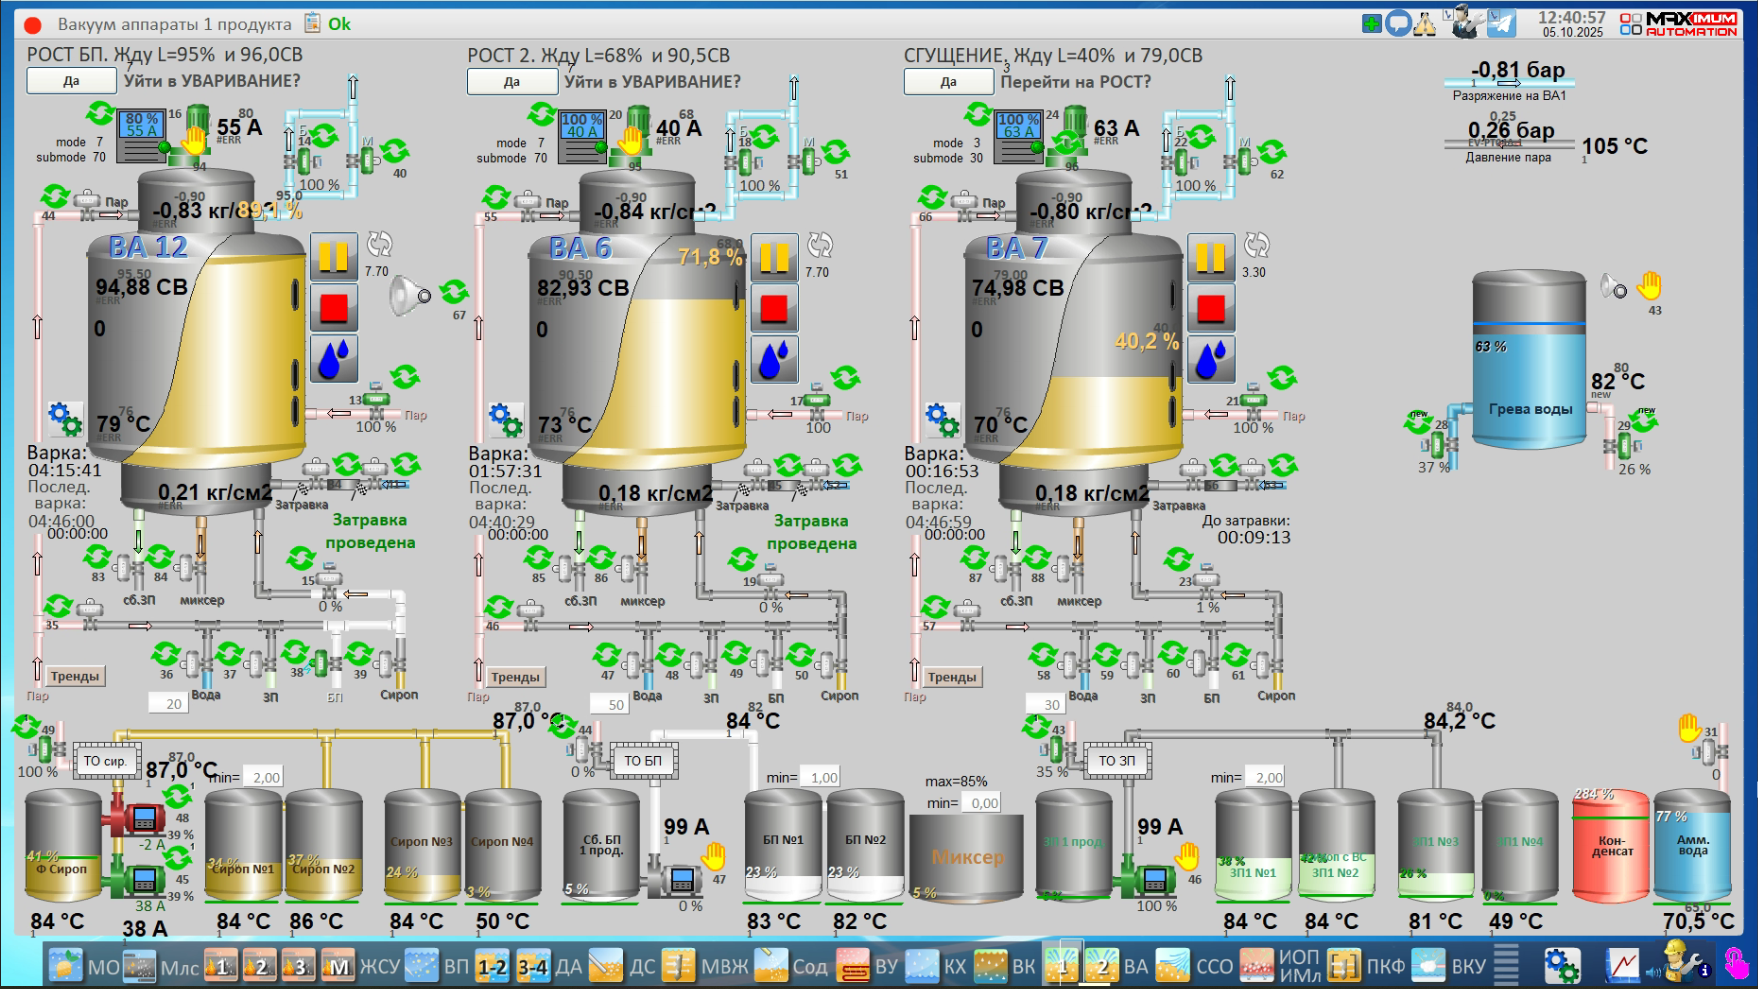Click the min= 2,00 field above Сироп №1

[266, 777]
